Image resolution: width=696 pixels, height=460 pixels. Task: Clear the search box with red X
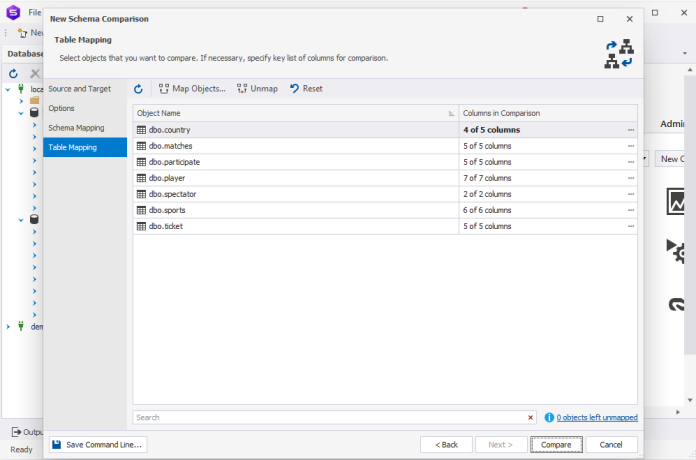point(531,417)
